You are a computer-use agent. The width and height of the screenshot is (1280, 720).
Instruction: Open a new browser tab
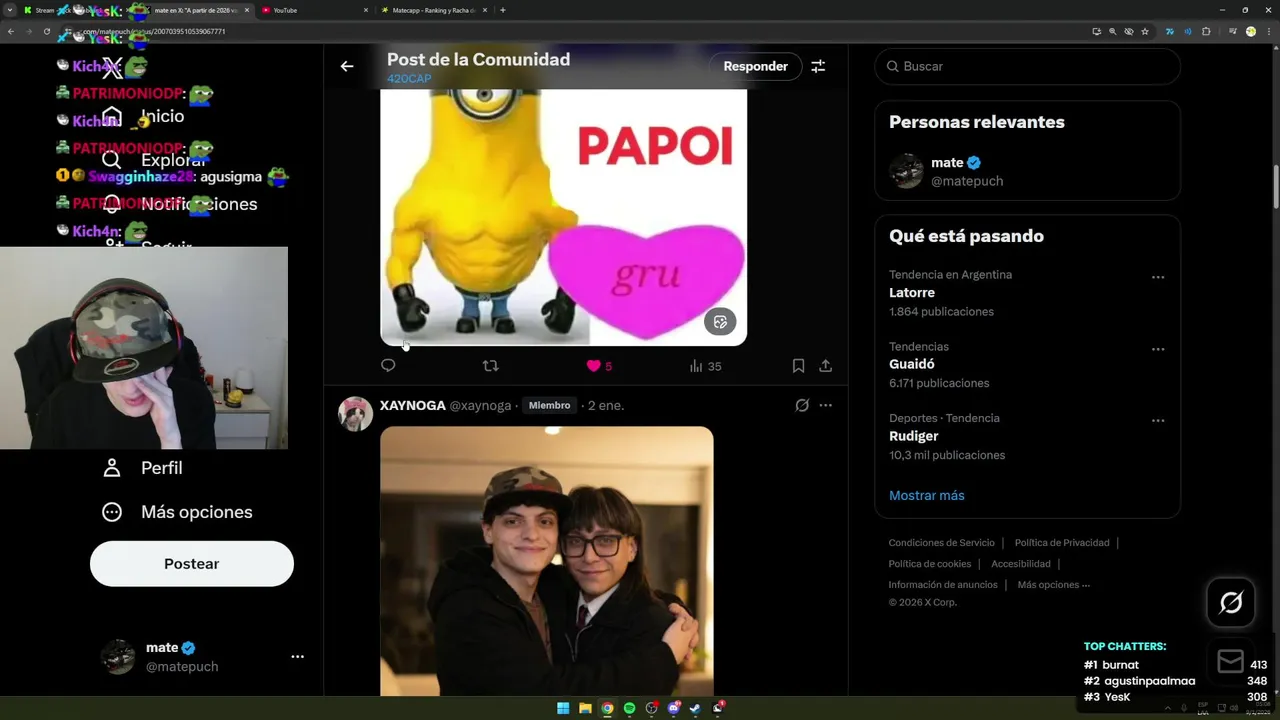[502, 10]
